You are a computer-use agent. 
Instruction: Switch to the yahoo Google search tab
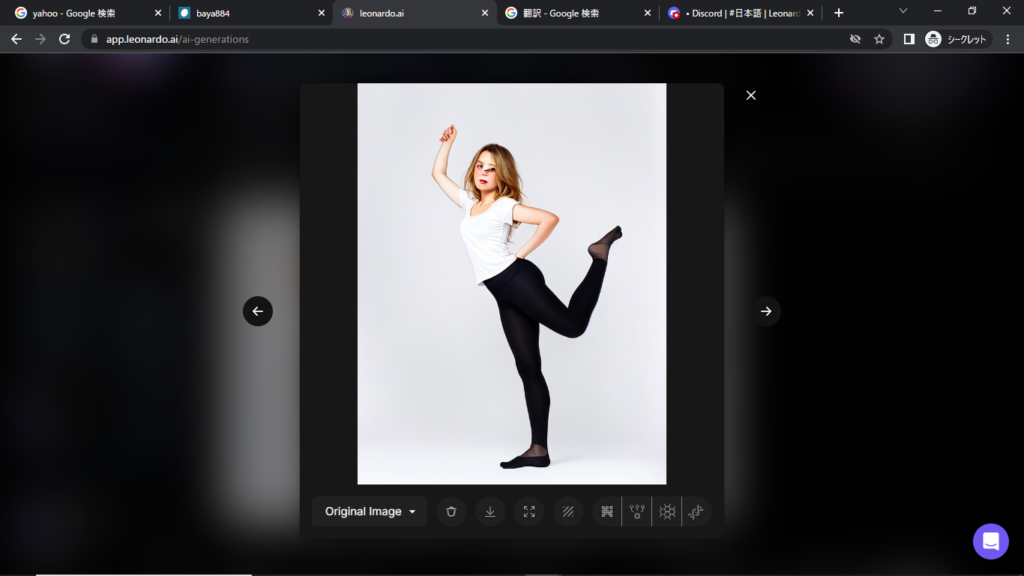(x=80, y=13)
